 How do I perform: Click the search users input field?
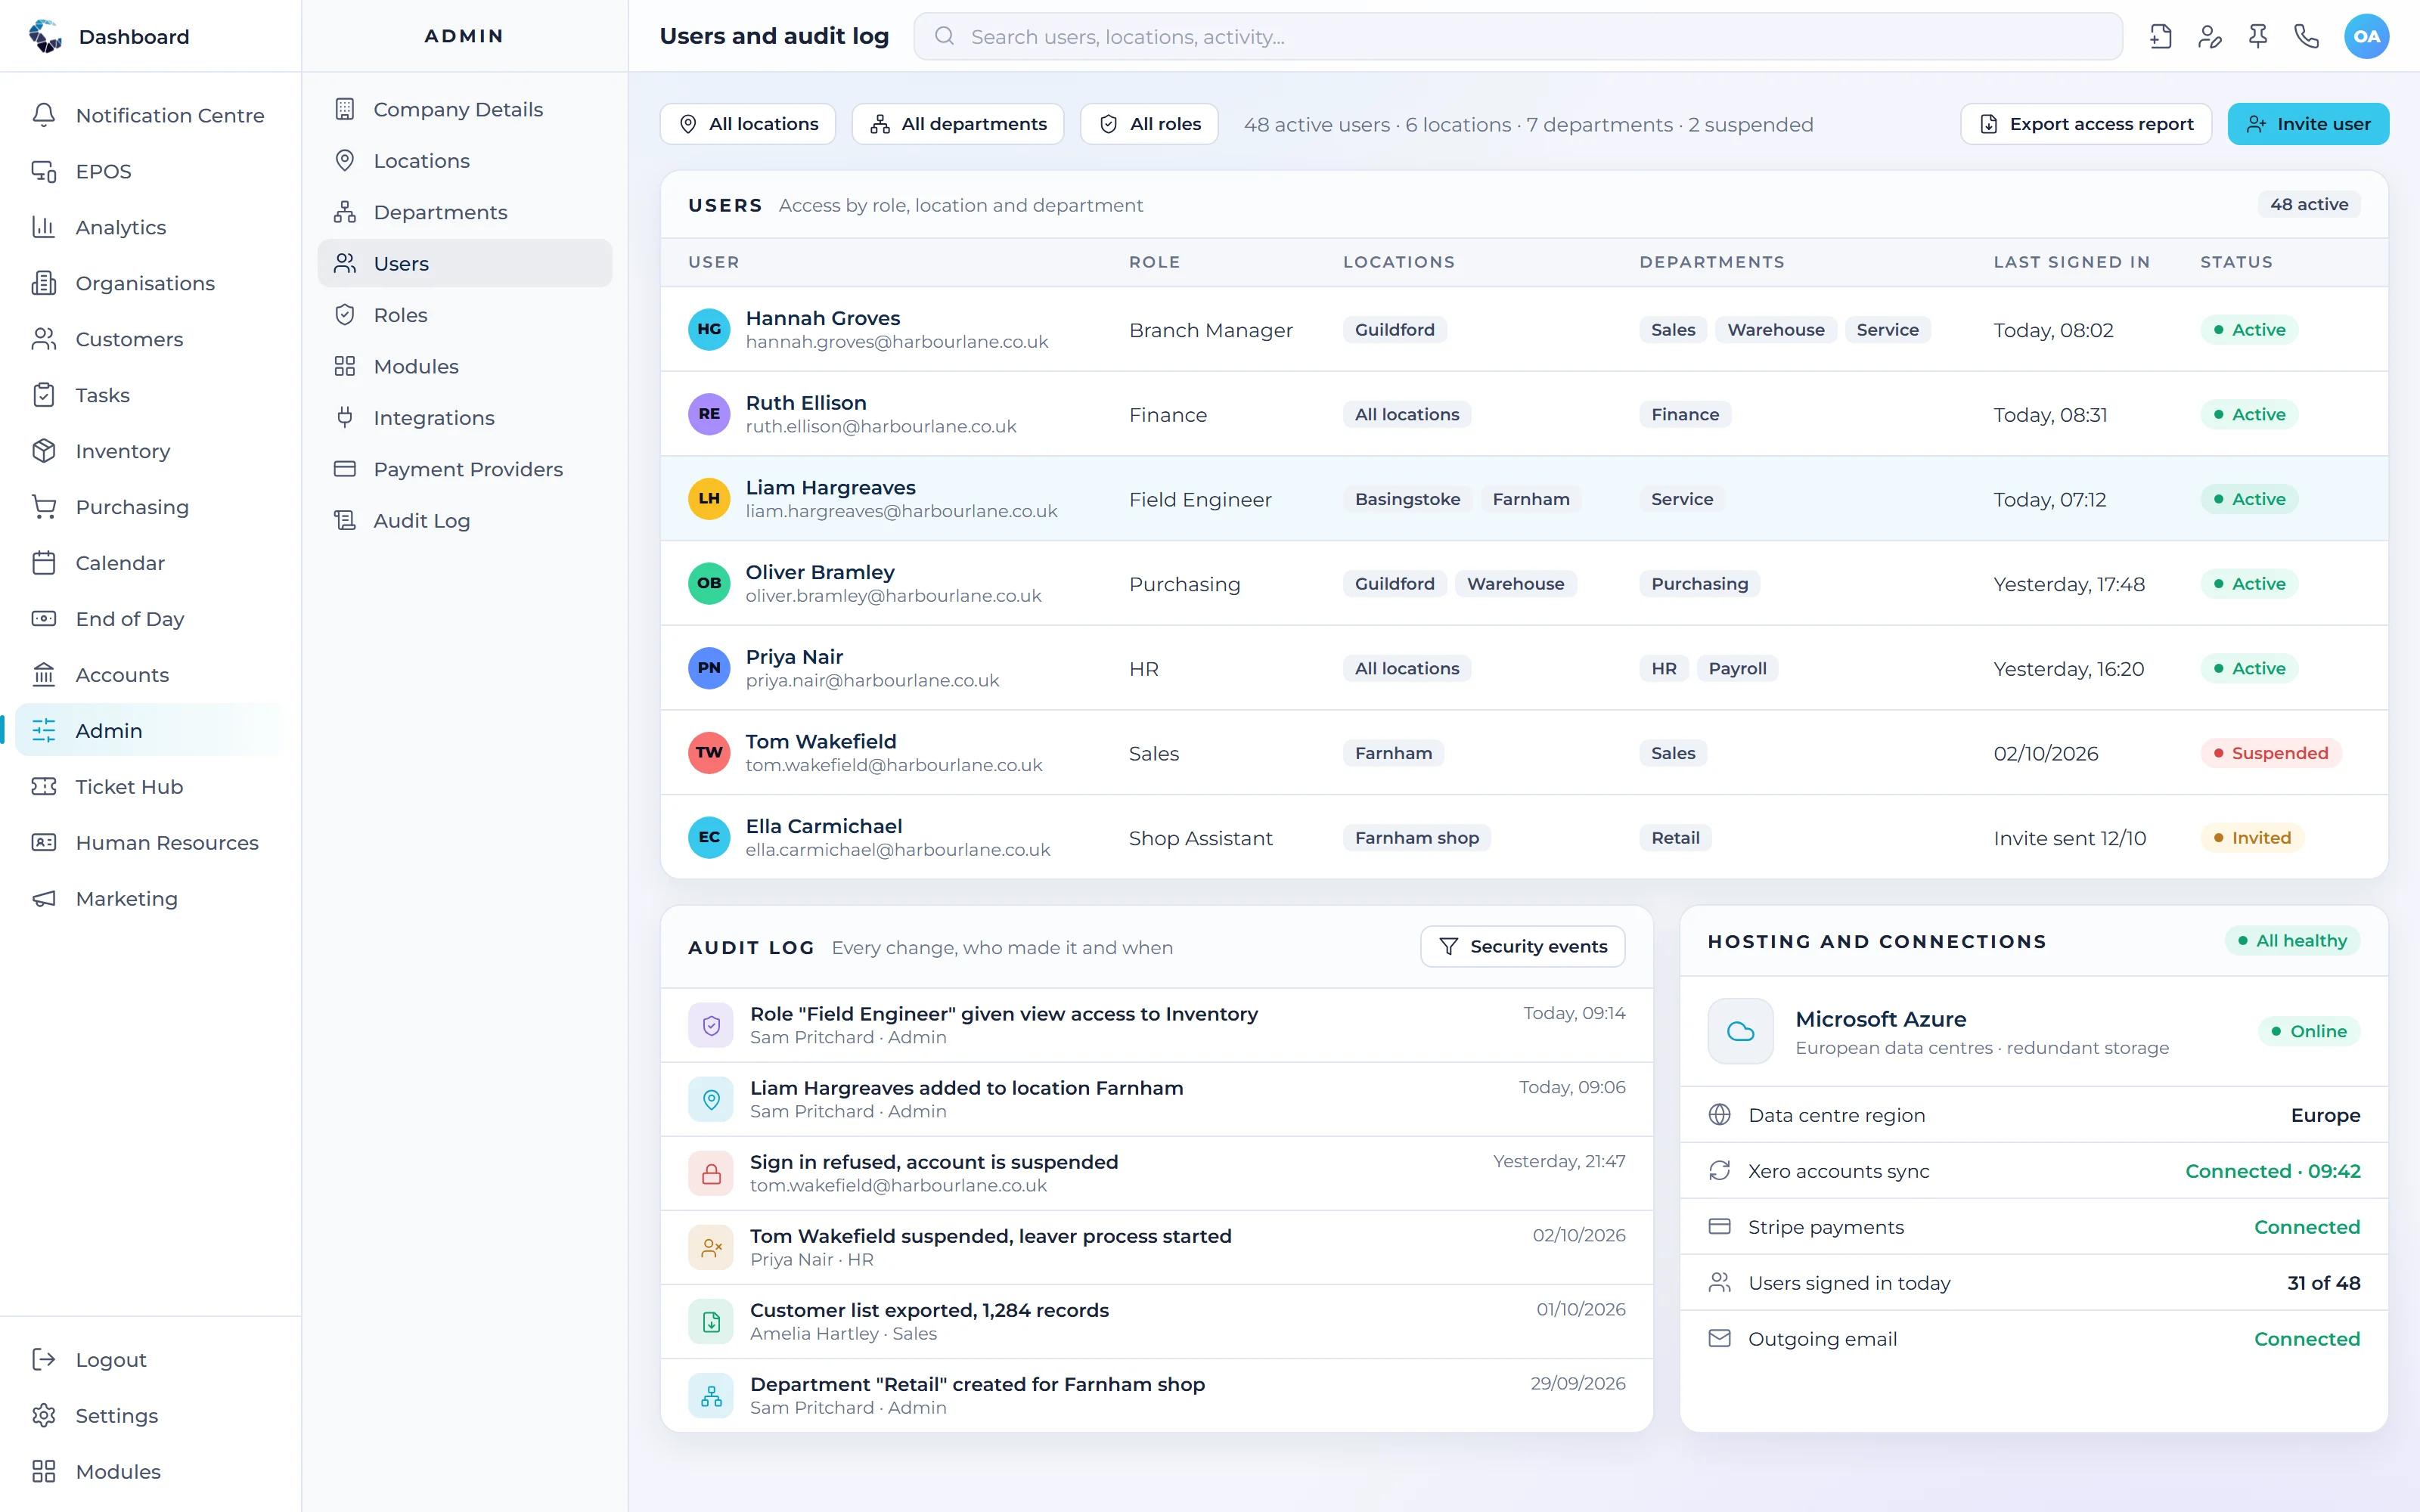click(x=1518, y=37)
